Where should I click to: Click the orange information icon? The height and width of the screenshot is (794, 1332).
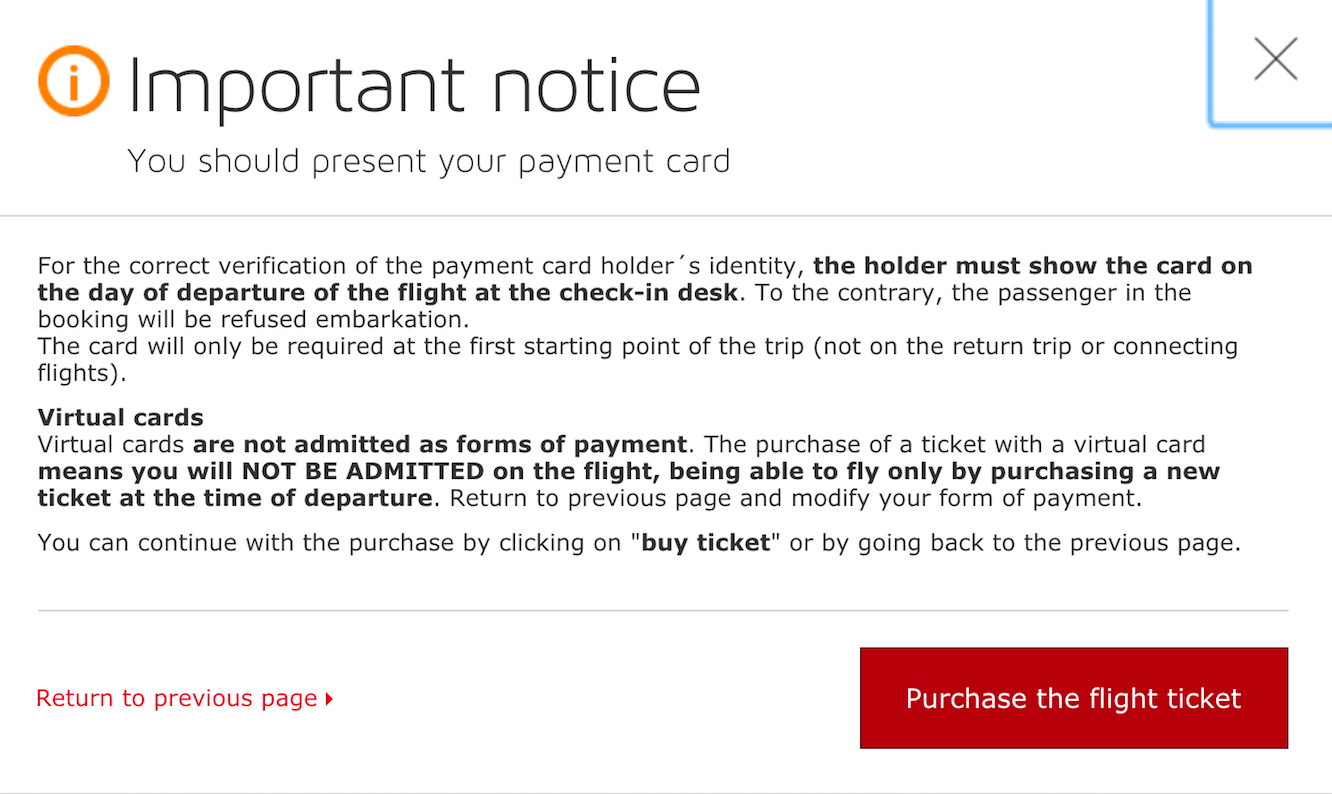pyautogui.click(x=73, y=81)
